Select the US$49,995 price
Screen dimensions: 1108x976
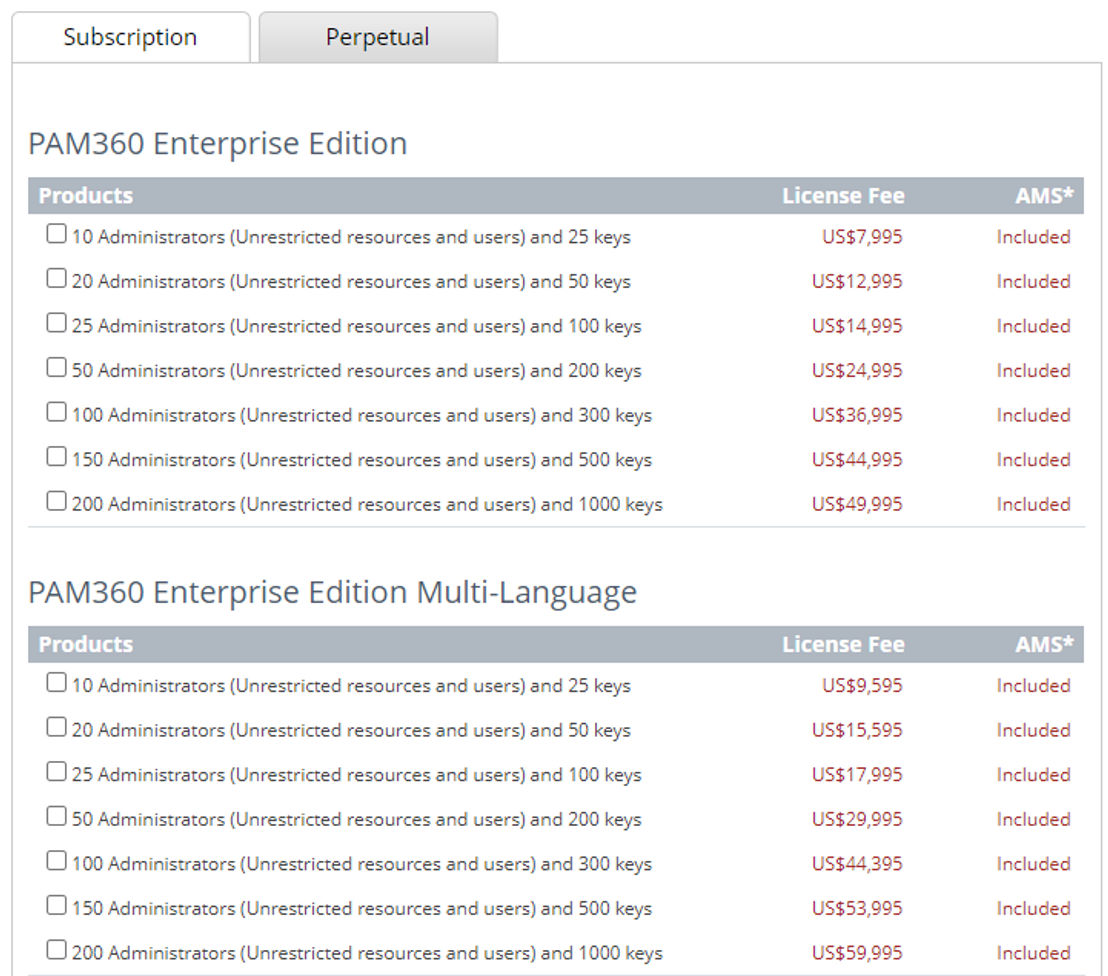(x=857, y=504)
